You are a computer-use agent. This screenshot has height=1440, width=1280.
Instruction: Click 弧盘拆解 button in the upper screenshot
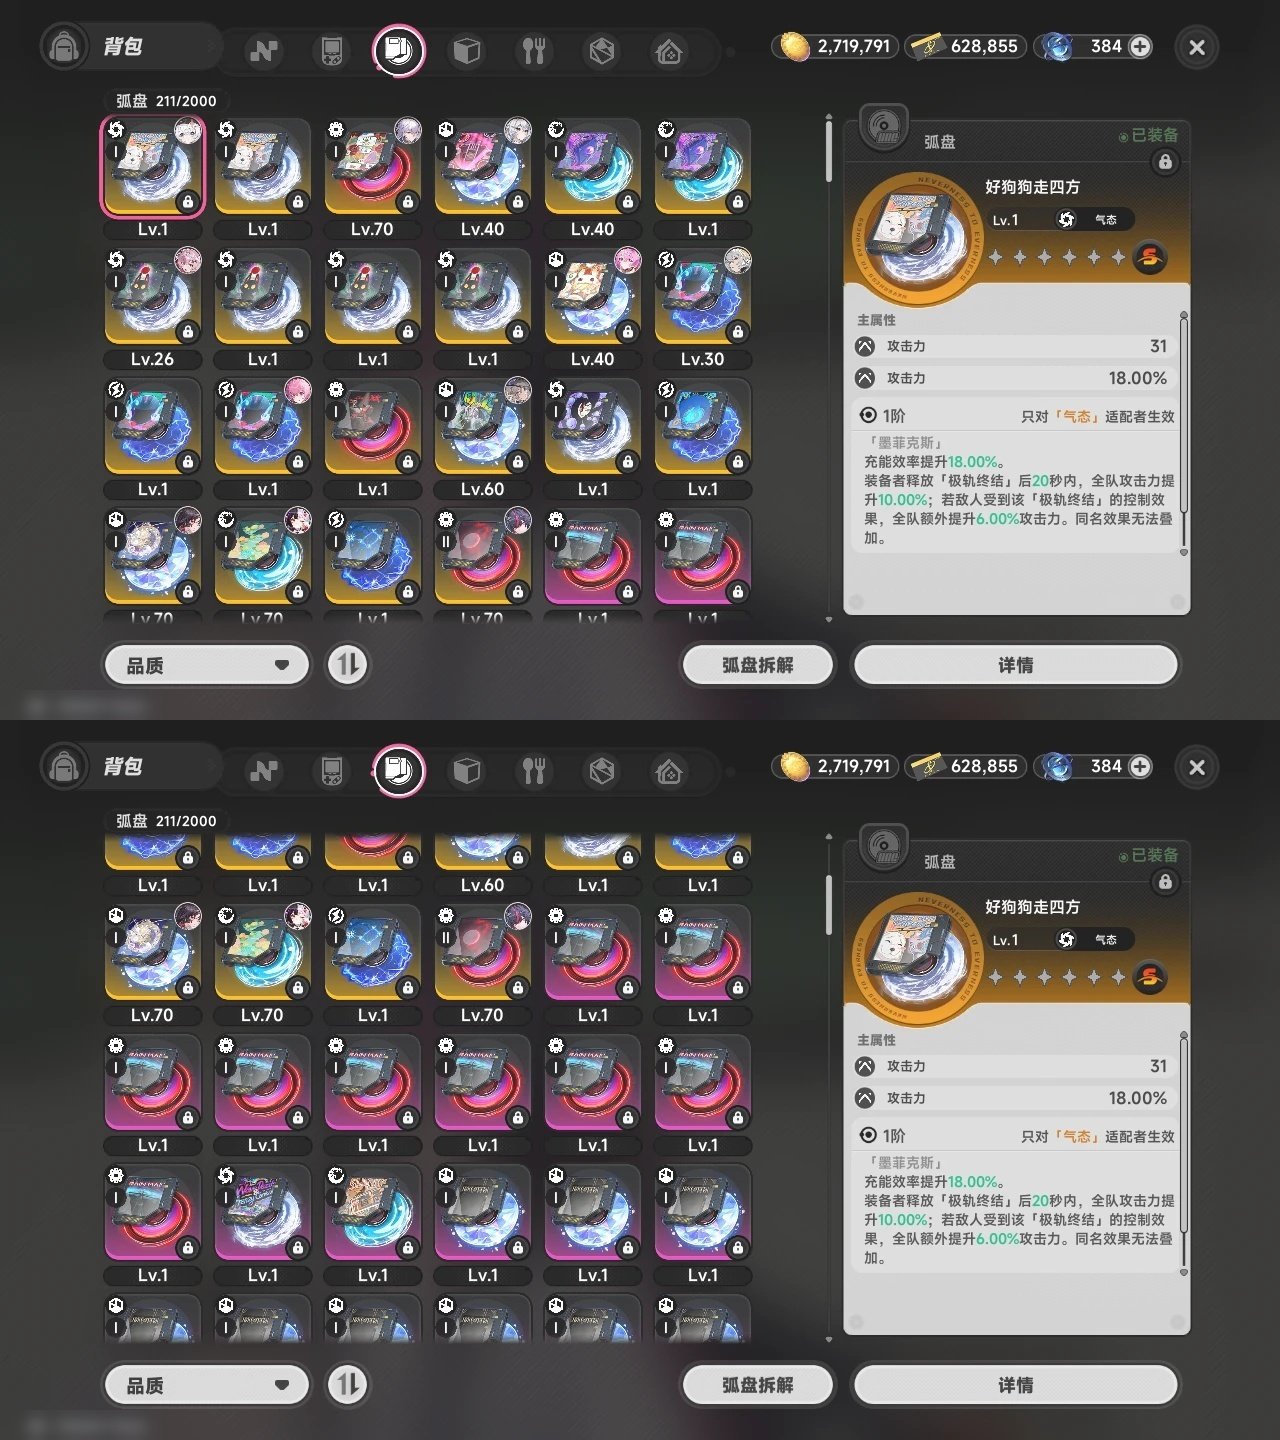pyautogui.click(x=757, y=665)
